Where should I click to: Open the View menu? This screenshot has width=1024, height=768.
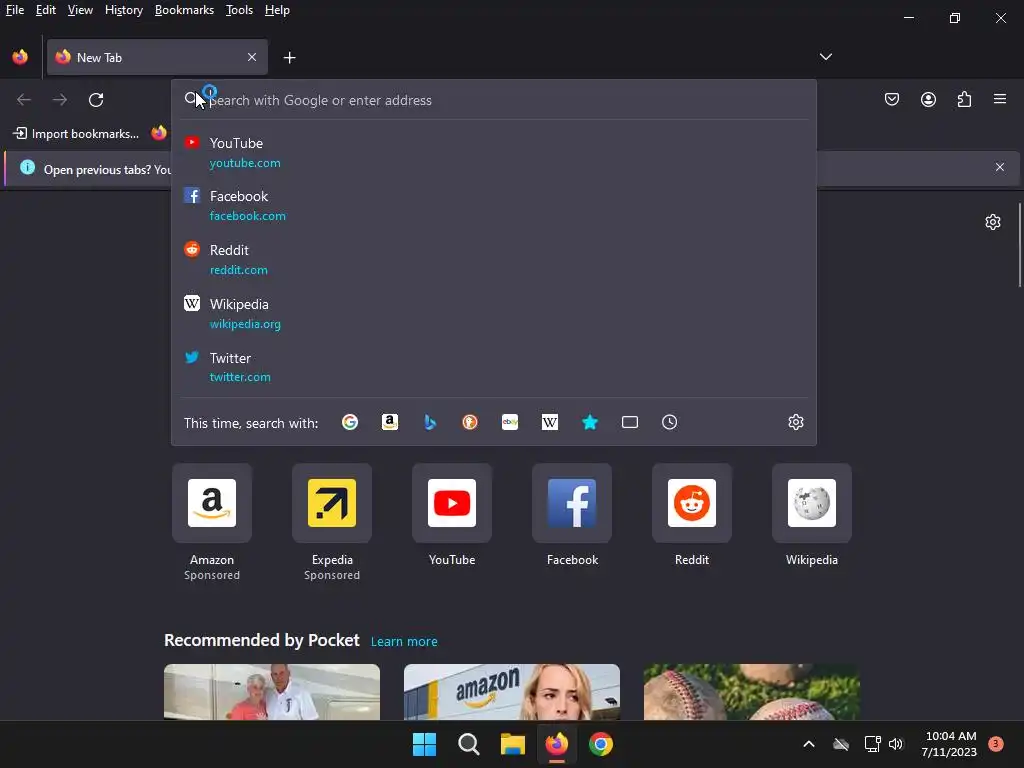tap(80, 10)
